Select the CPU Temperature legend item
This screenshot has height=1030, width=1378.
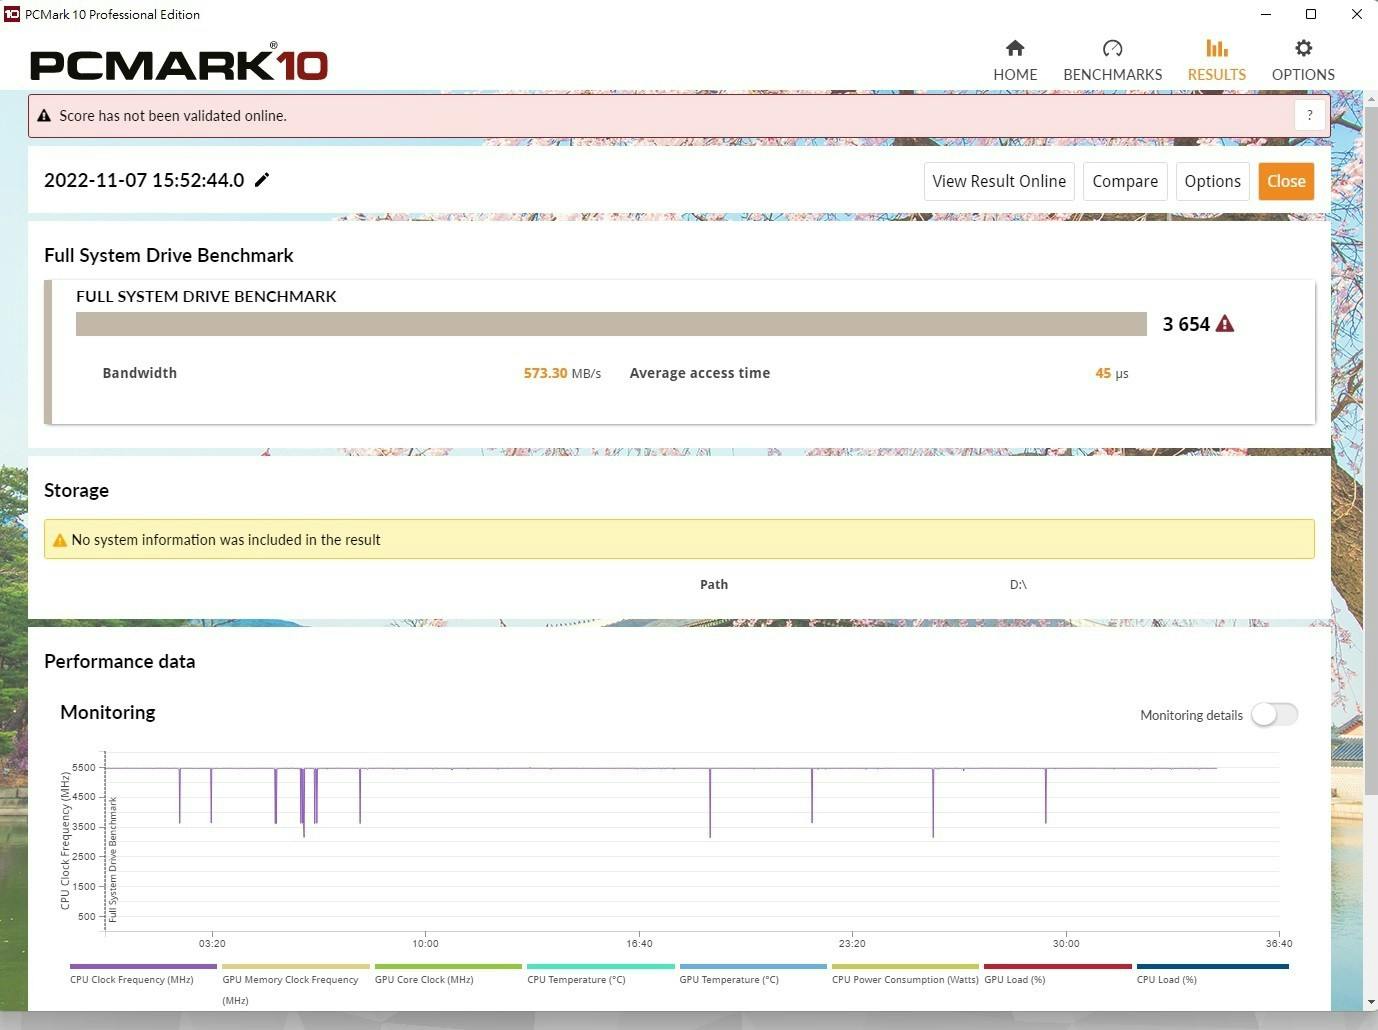pyautogui.click(x=600, y=974)
